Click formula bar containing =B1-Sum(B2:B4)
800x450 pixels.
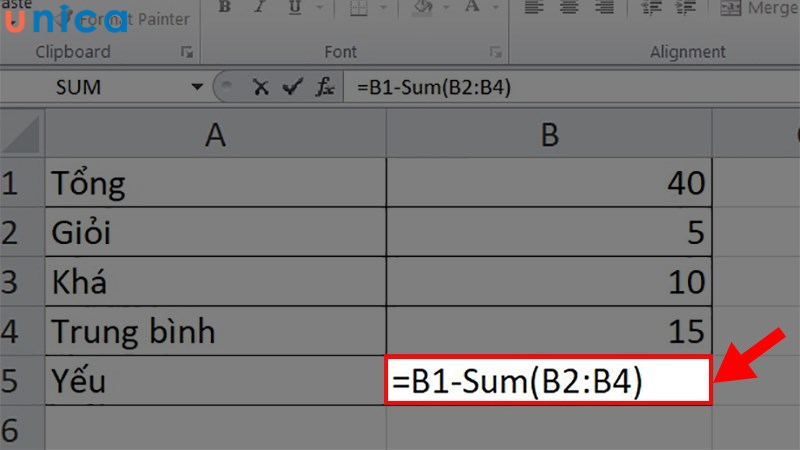pos(571,87)
